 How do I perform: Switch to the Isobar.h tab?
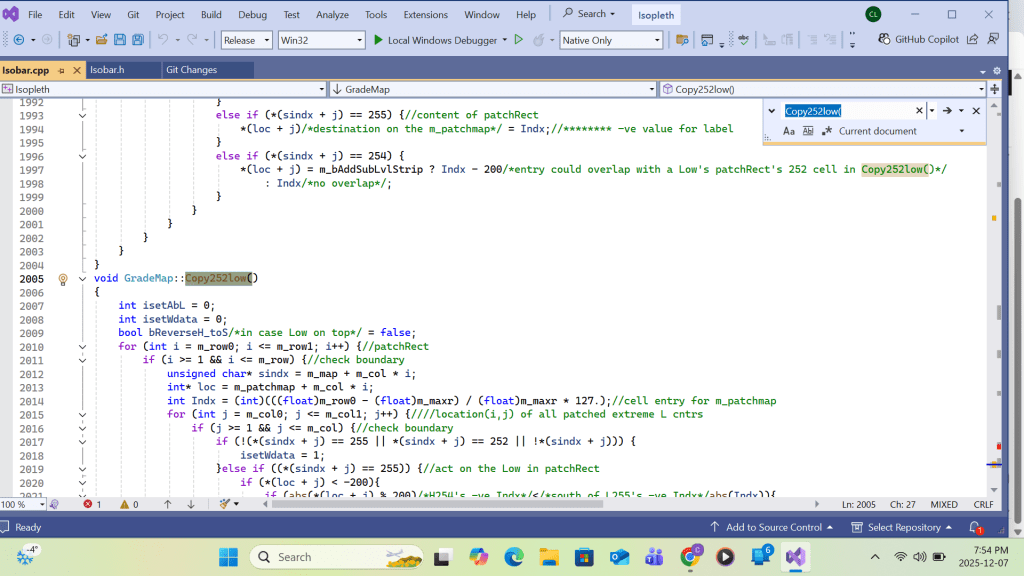106,70
